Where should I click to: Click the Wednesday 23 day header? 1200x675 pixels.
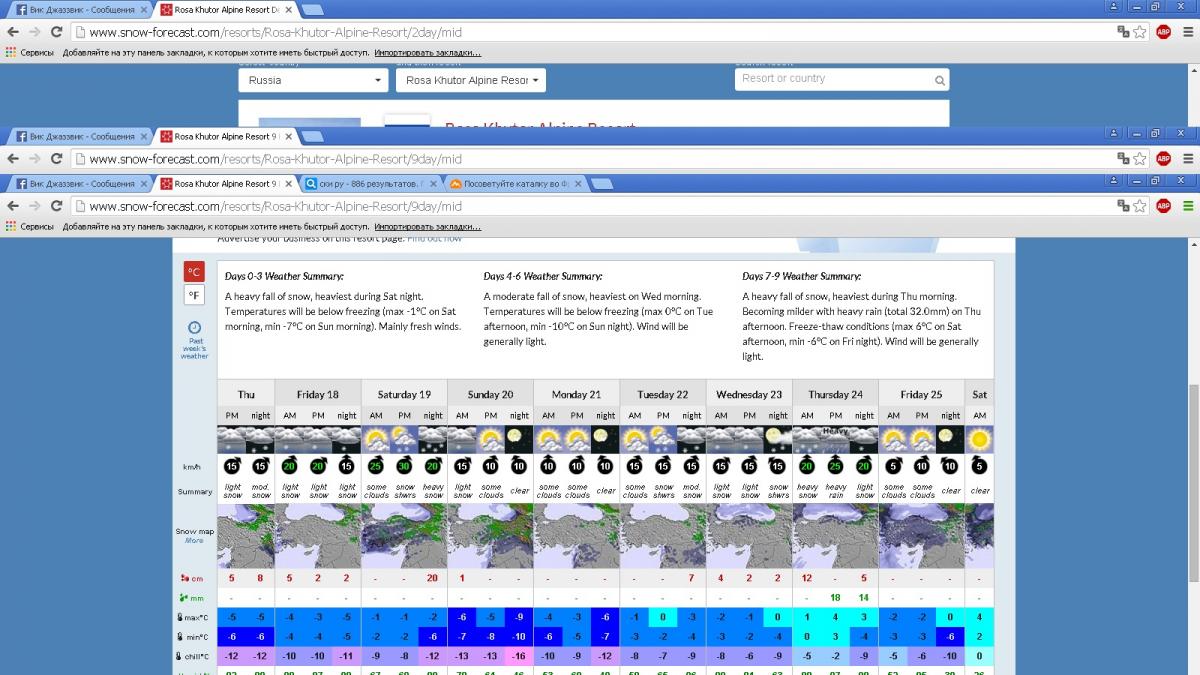749,394
